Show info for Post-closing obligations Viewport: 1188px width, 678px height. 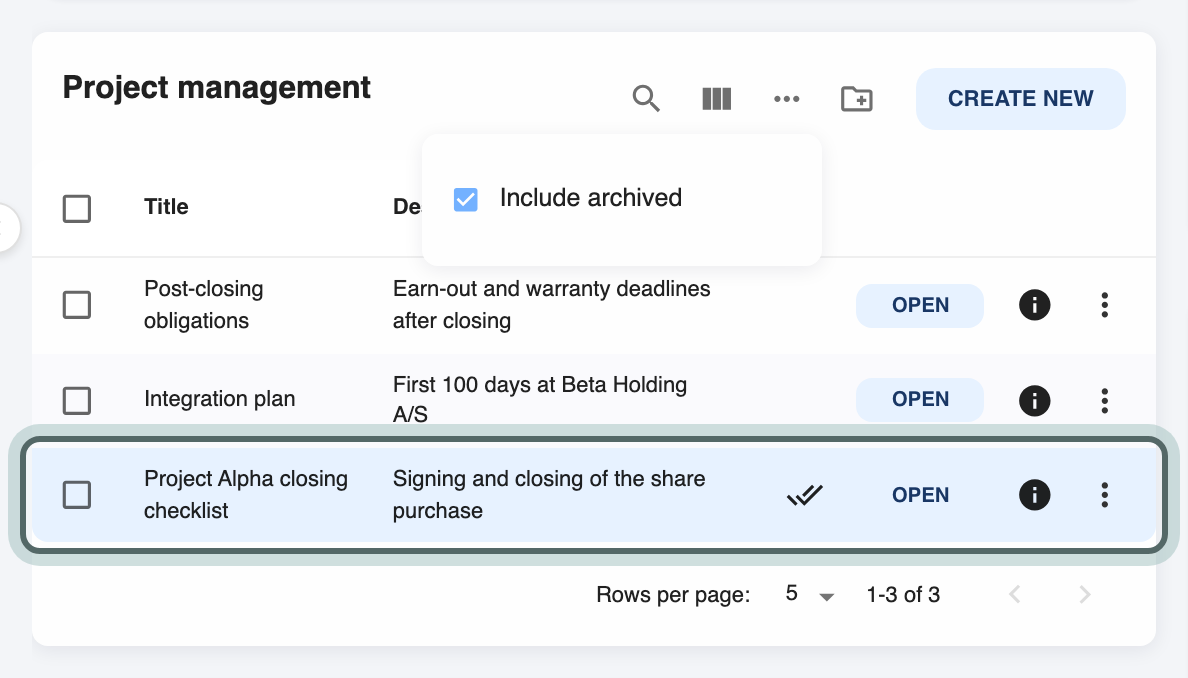click(1034, 305)
